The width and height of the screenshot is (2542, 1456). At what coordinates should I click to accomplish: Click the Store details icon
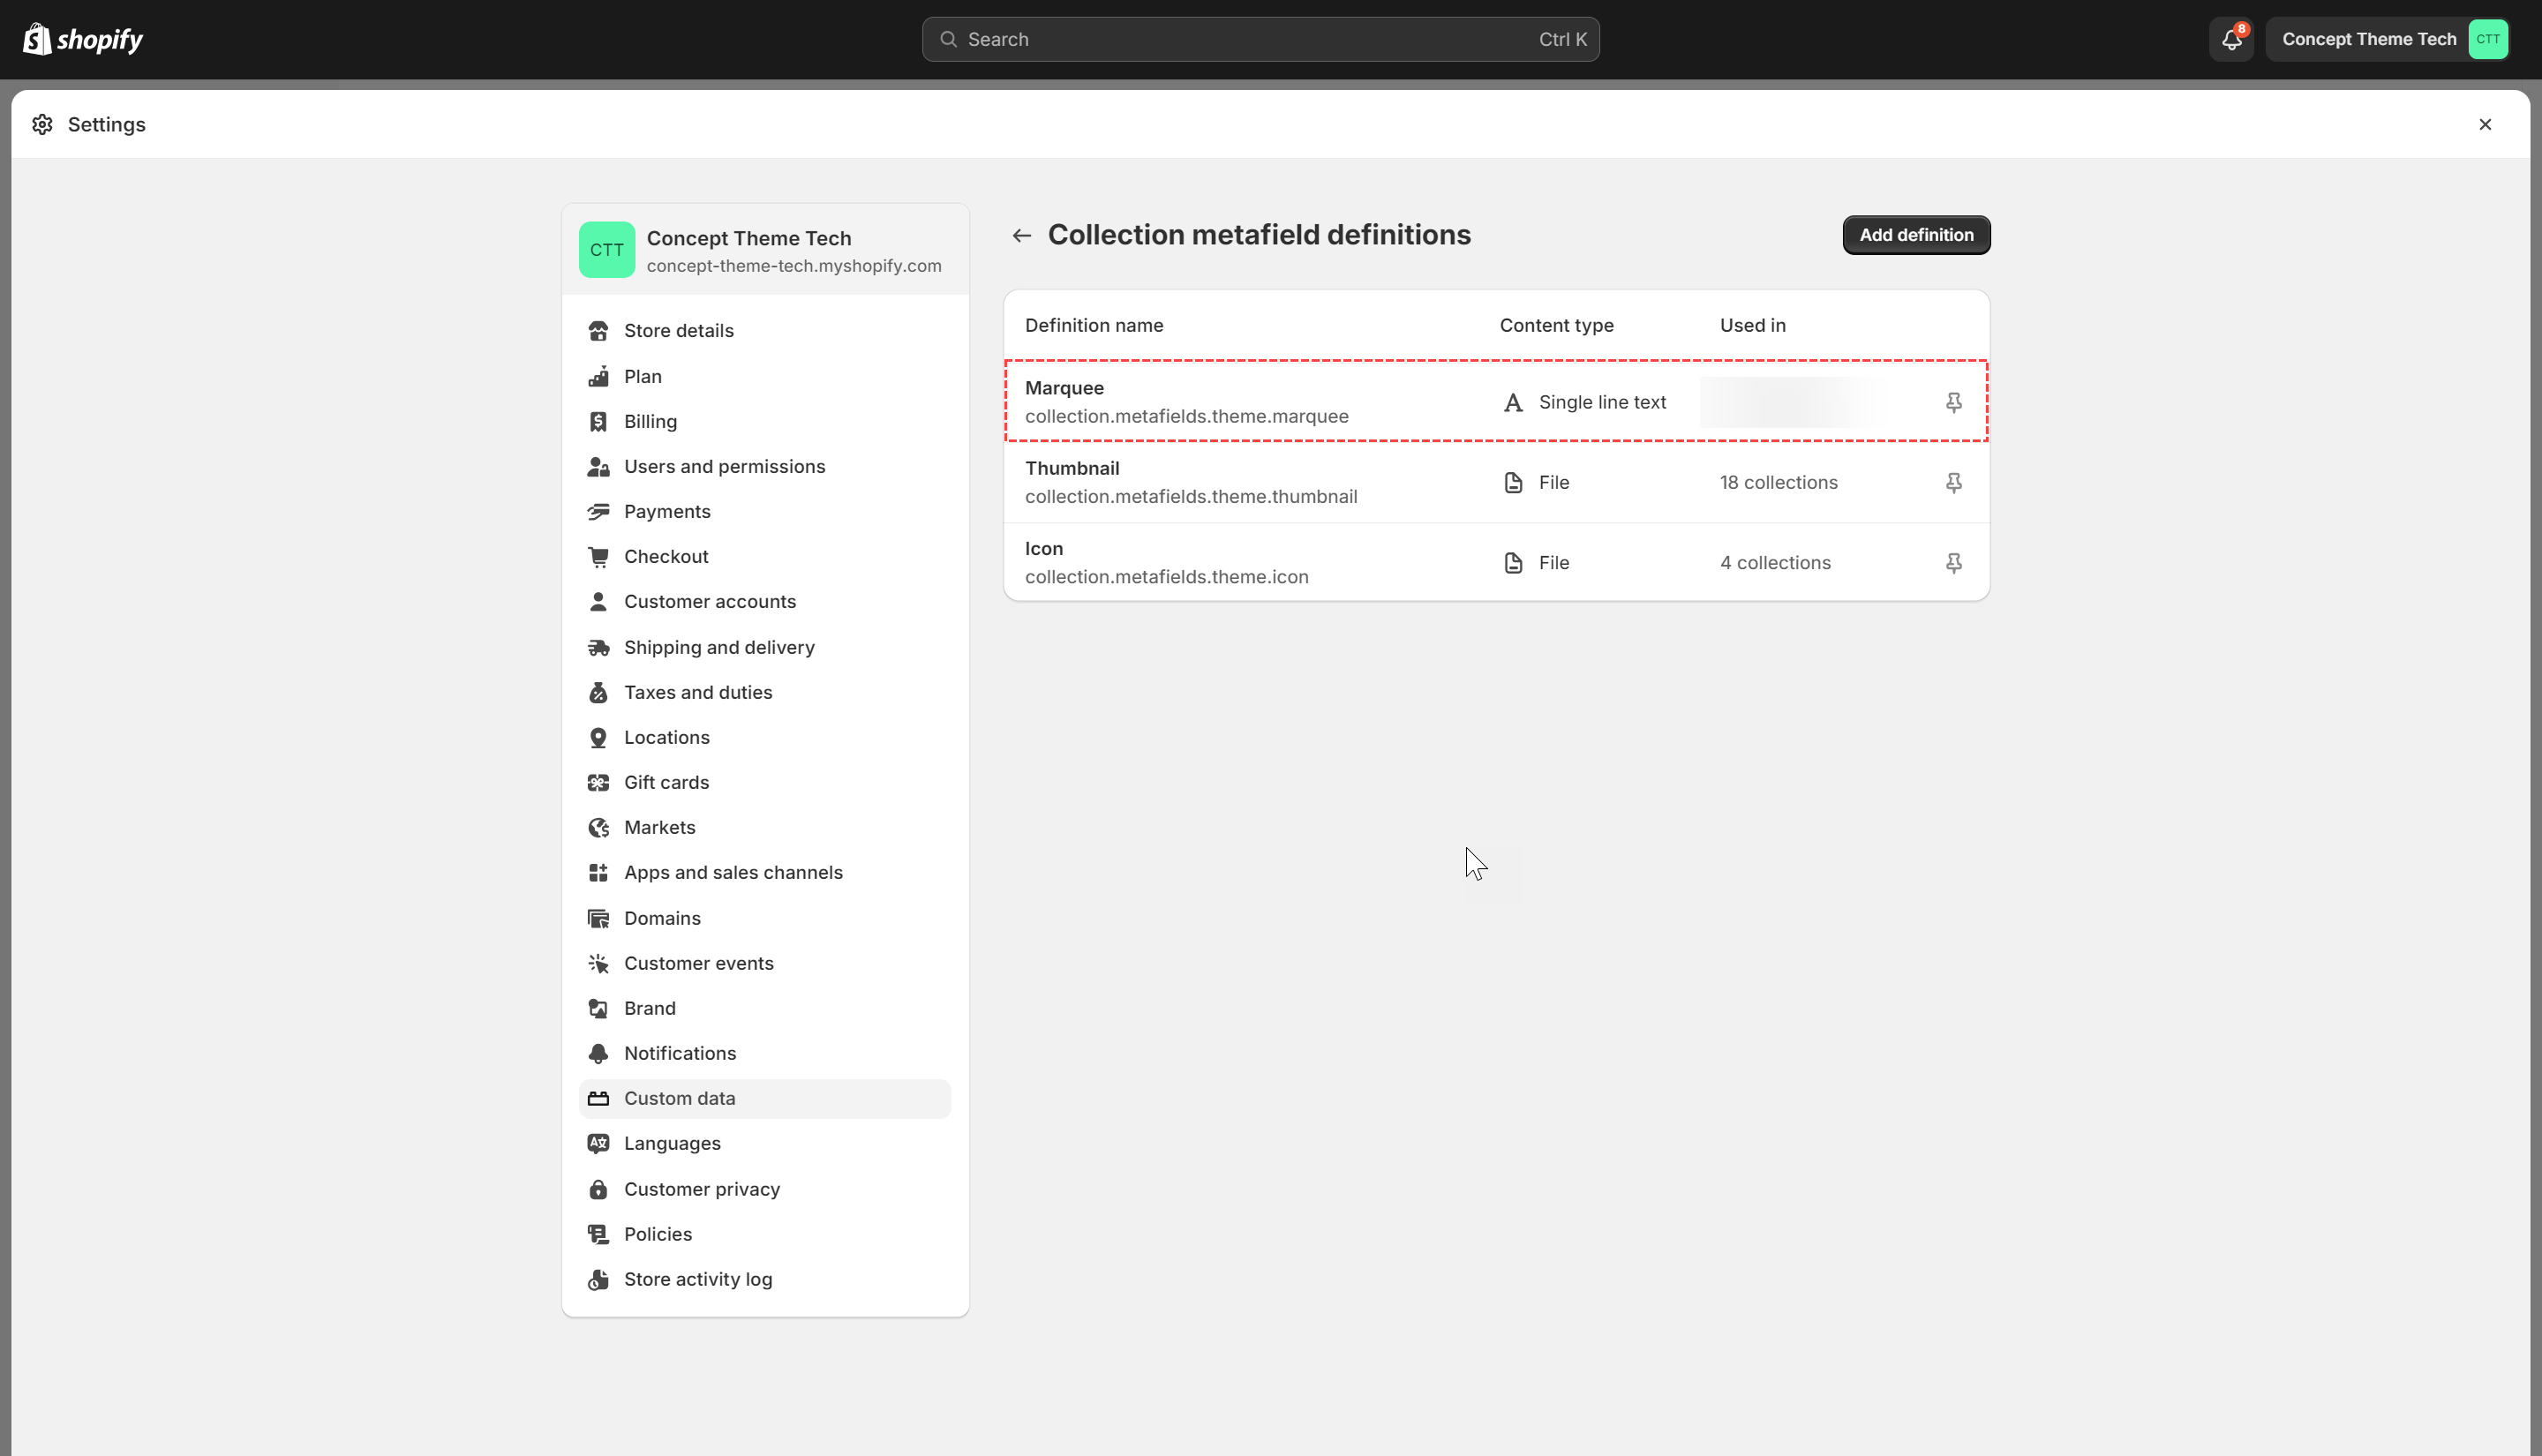(598, 331)
